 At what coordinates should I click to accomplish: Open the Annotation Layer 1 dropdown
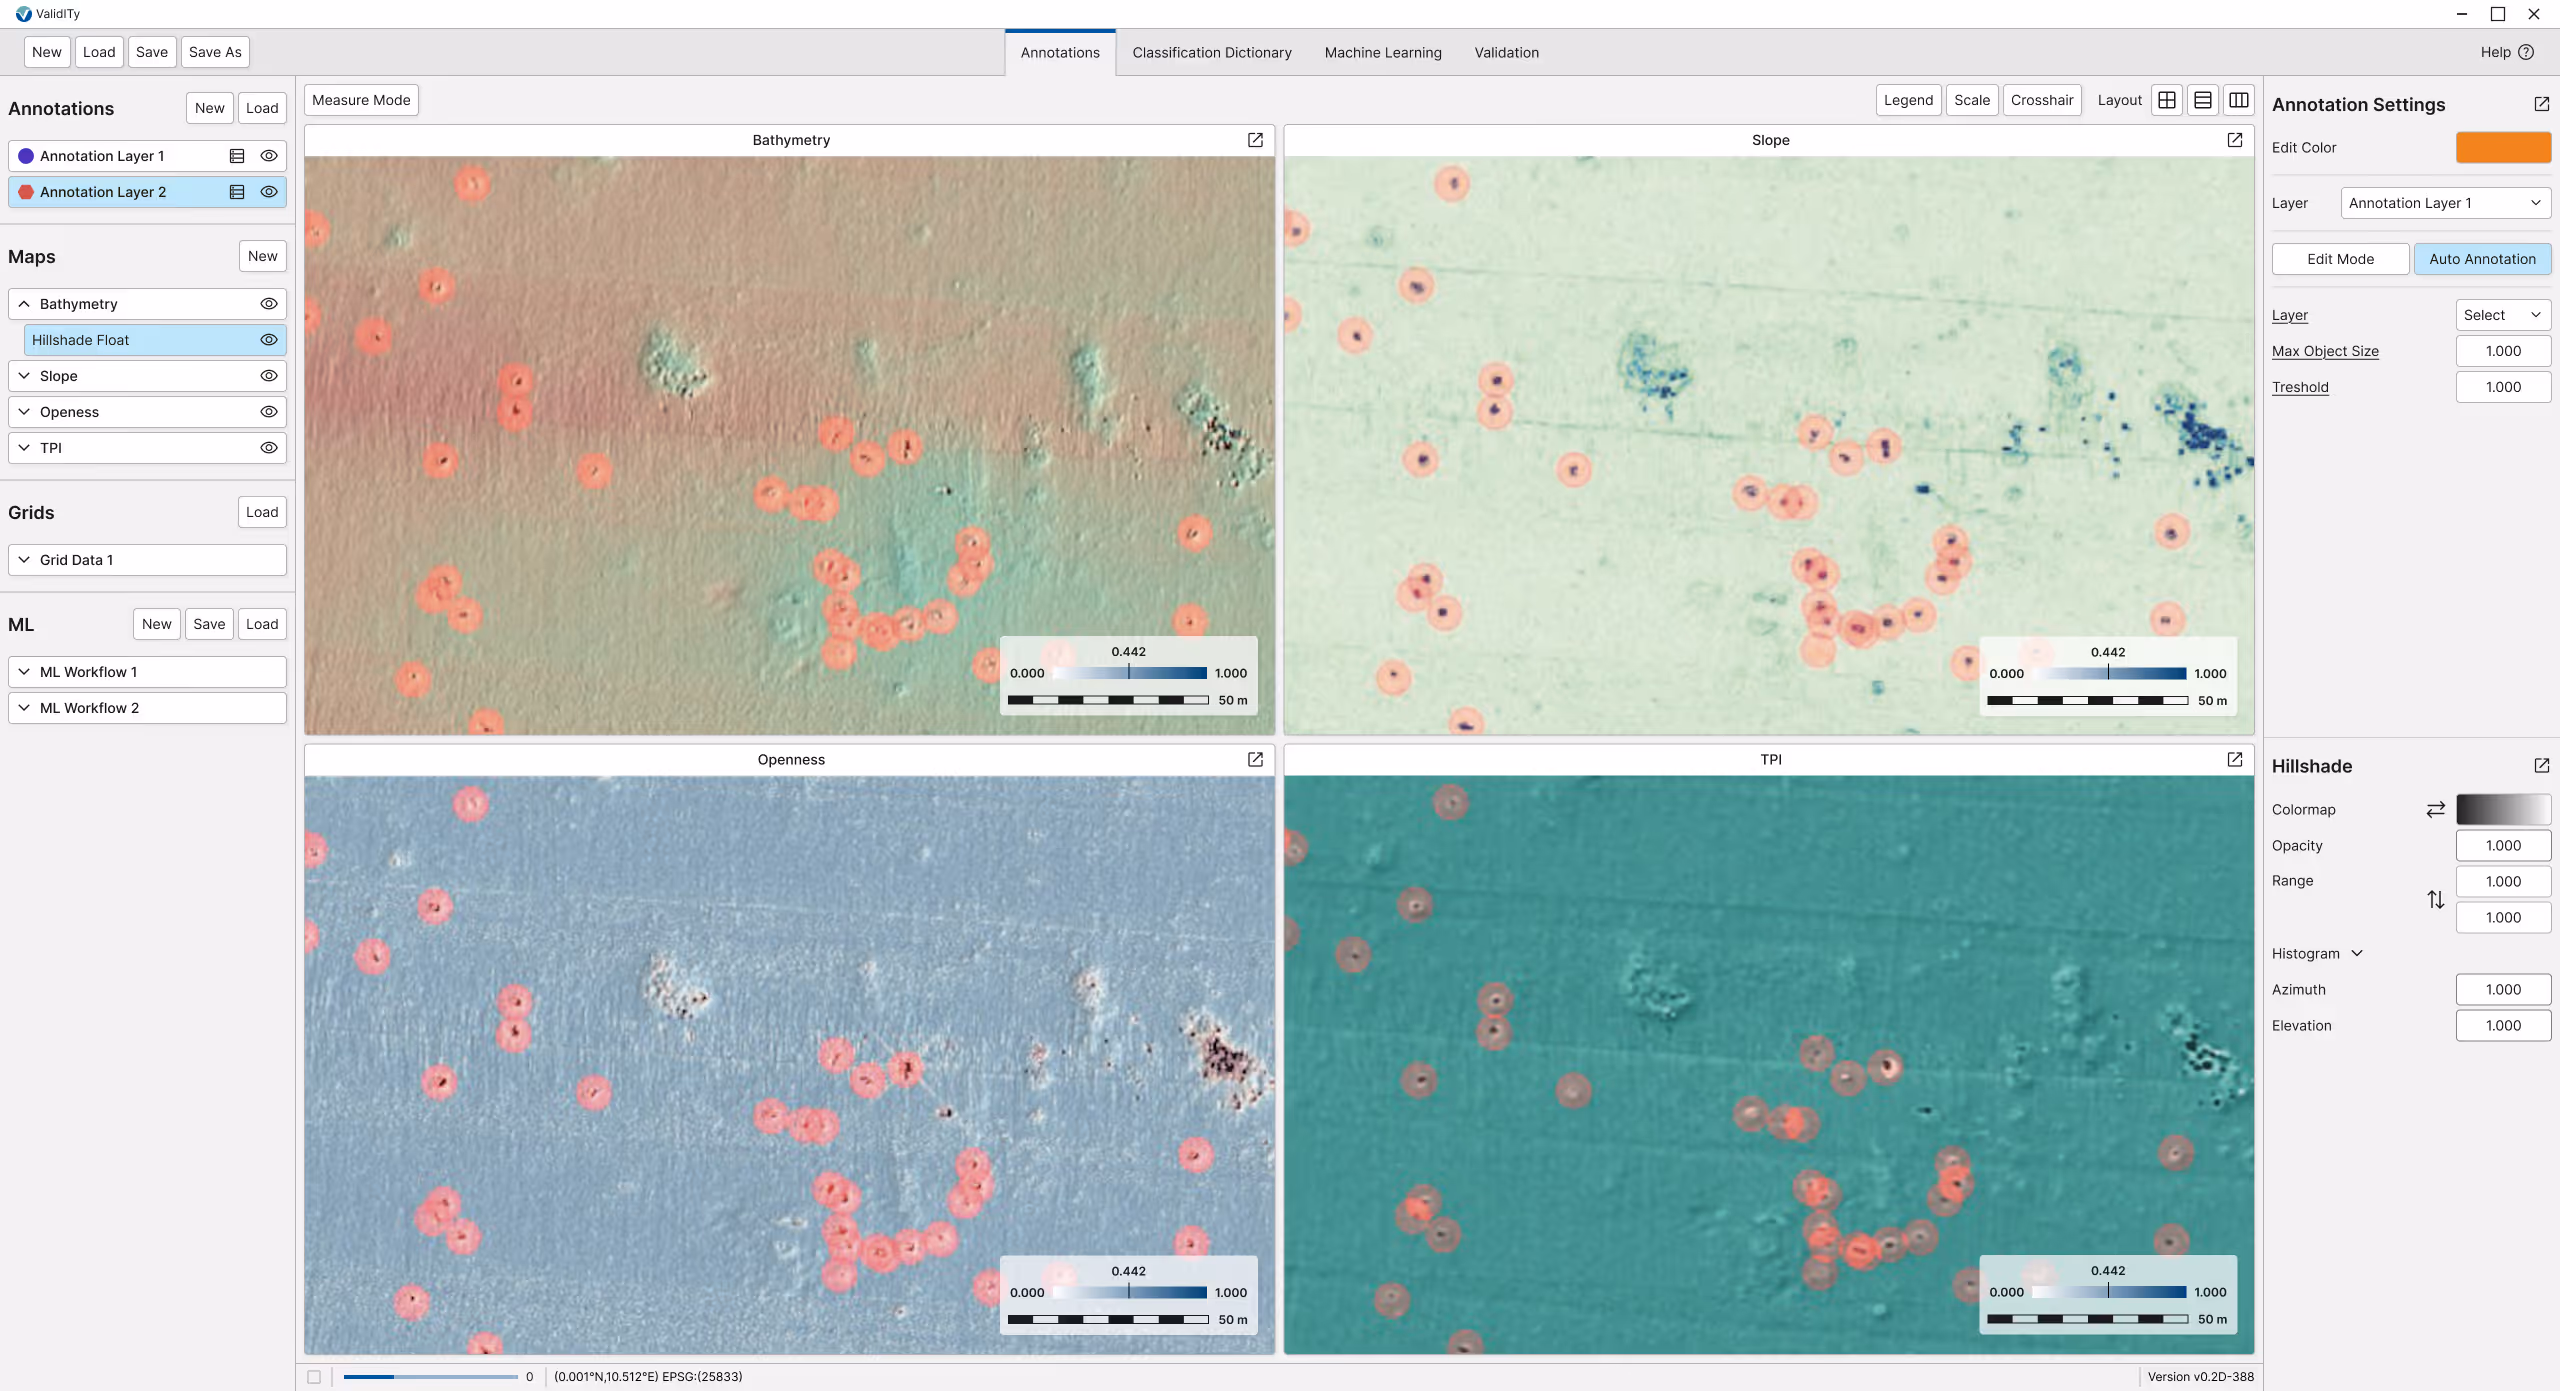click(2445, 203)
